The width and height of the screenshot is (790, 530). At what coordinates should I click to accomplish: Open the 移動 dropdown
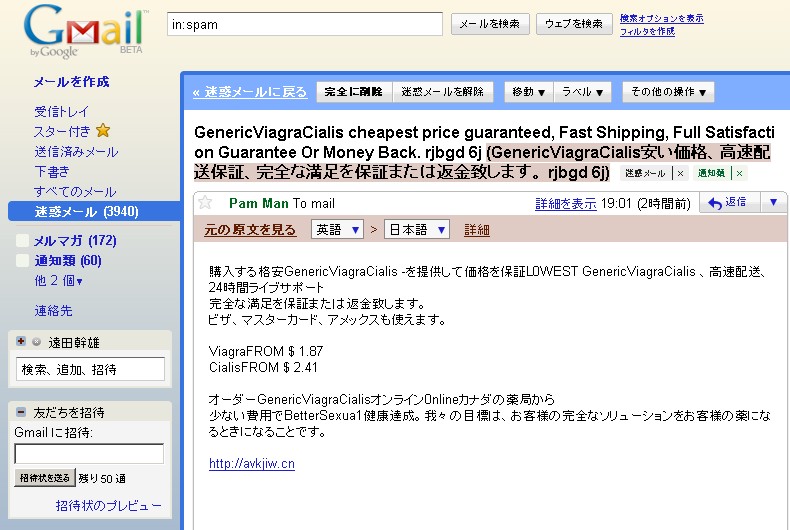pos(529,92)
